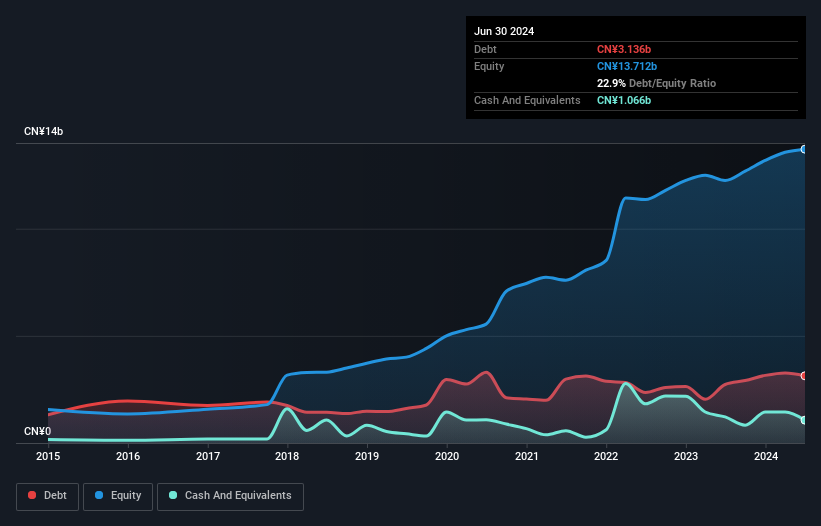The image size is (821, 526).
Task: Toggle the Cash And Equivalents legend button
Action: click(230, 496)
